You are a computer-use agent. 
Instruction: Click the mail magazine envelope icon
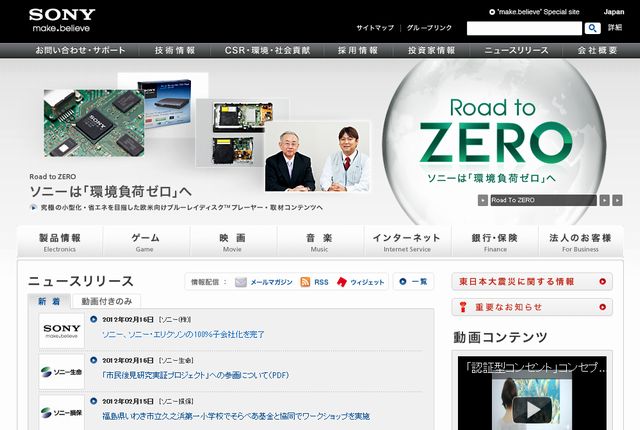(240, 282)
